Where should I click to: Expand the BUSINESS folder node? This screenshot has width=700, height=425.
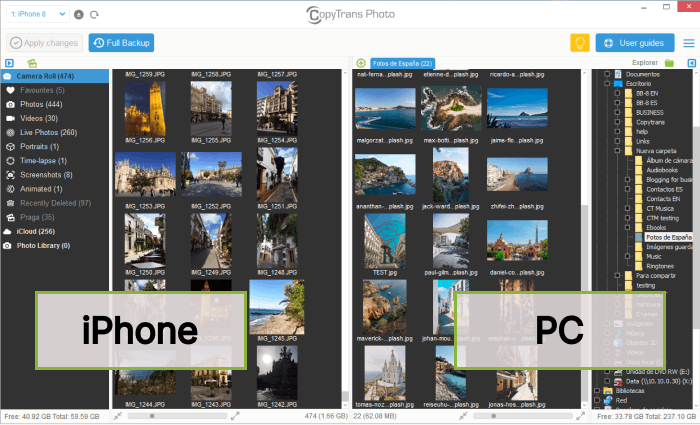pyautogui.click(x=617, y=112)
